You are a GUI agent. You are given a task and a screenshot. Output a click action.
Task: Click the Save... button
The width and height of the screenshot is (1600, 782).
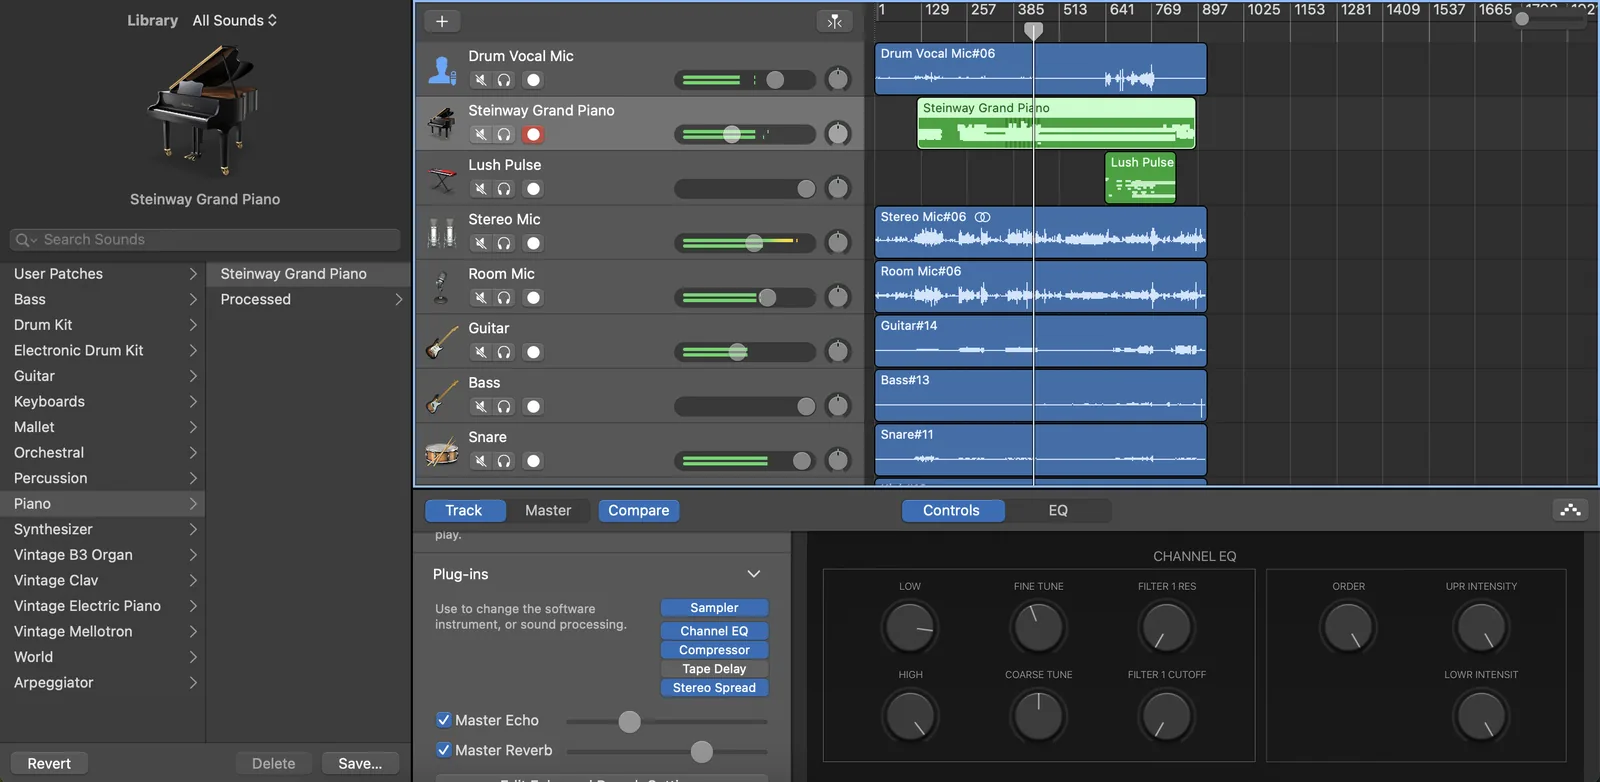click(360, 763)
